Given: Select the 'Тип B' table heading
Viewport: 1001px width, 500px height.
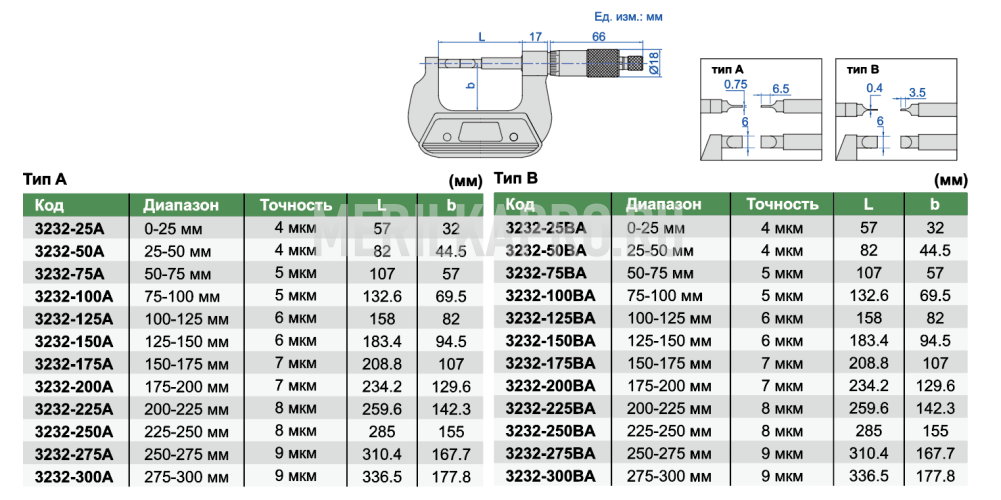Looking at the screenshot, I should (516, 178).
